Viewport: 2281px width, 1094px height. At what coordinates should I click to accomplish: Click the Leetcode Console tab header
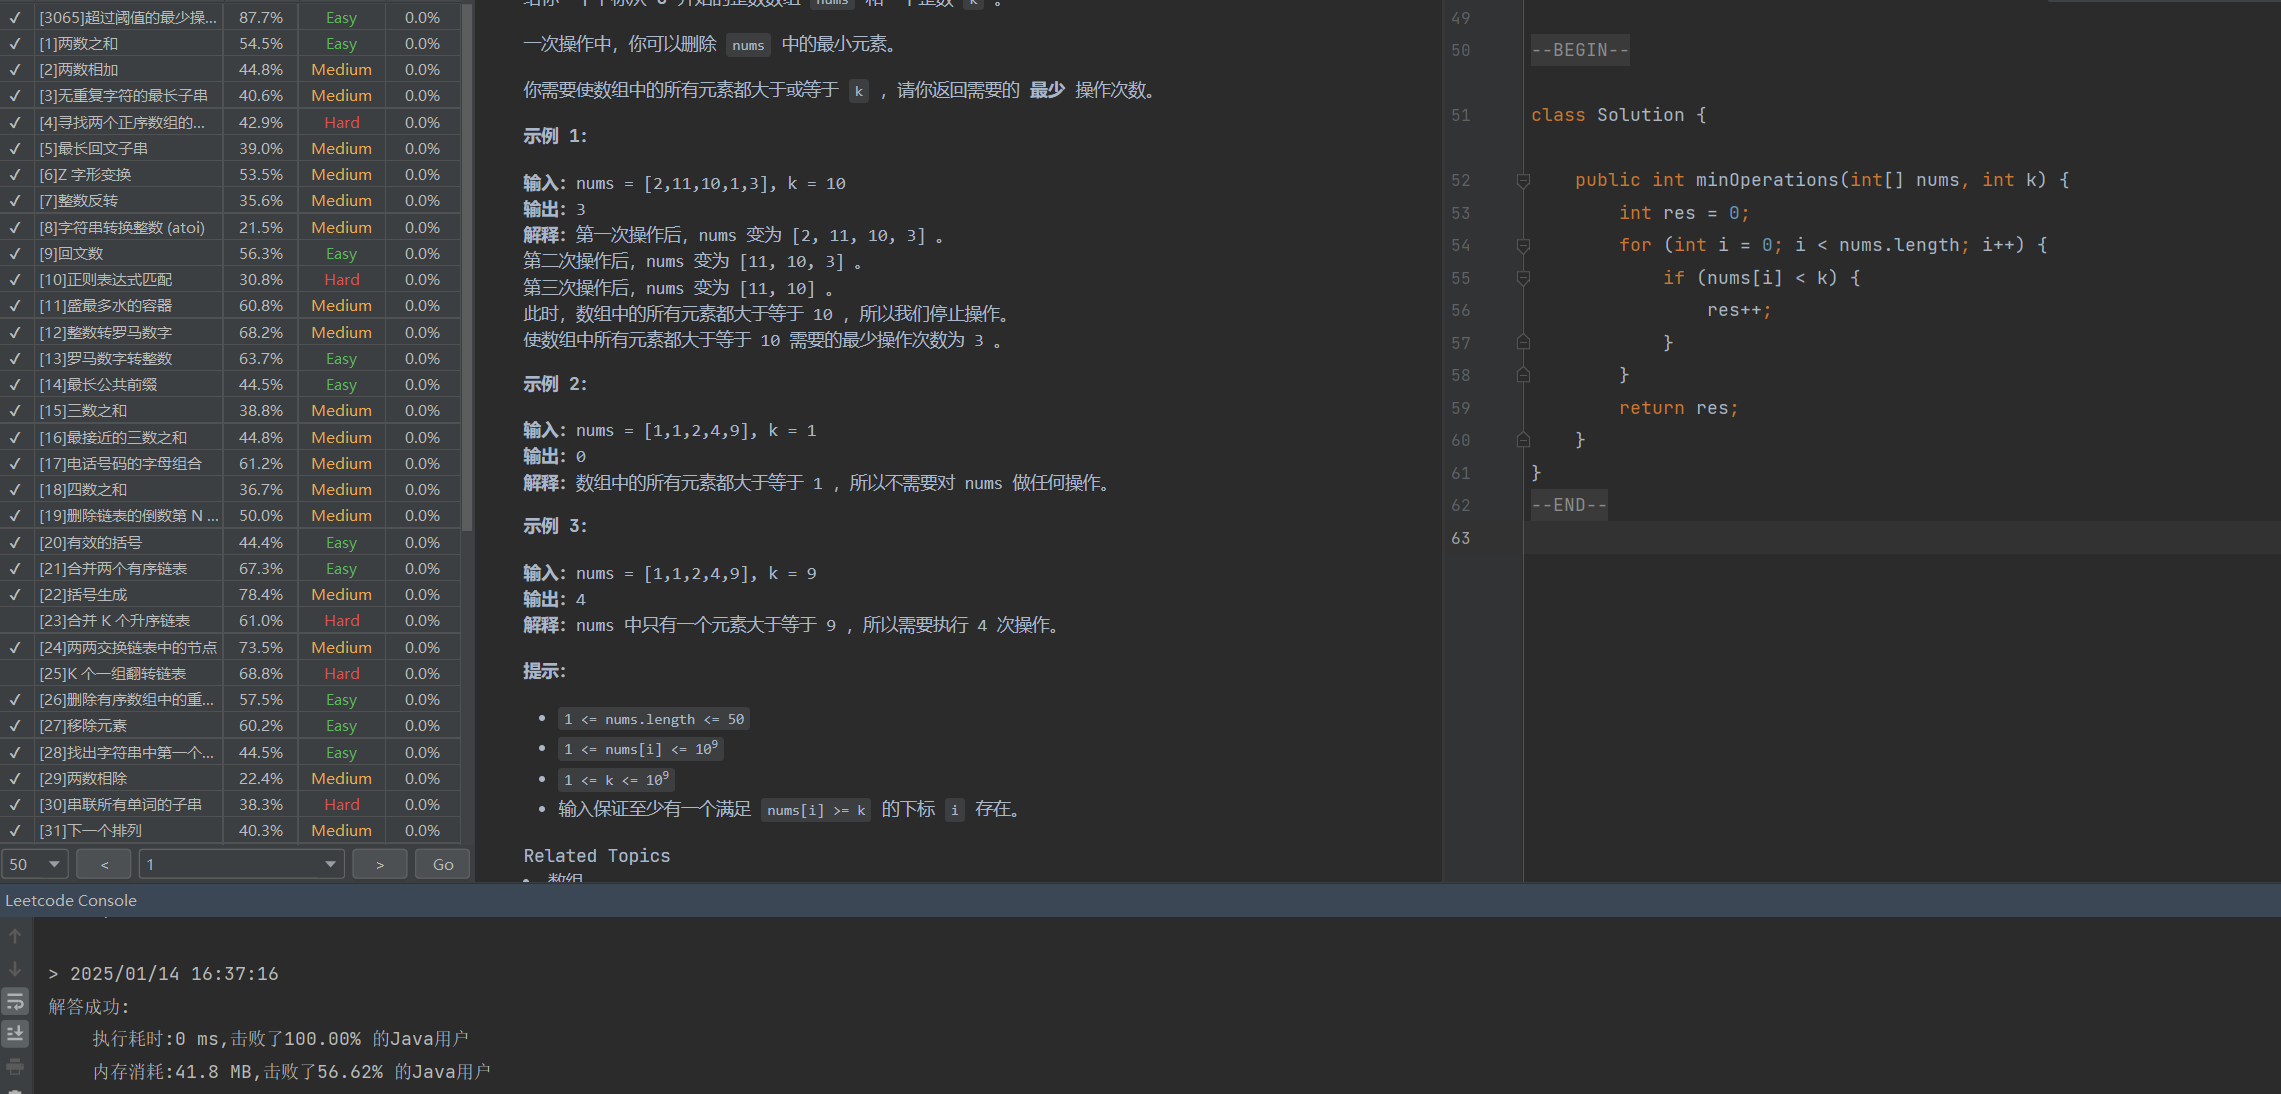[71, 900]
